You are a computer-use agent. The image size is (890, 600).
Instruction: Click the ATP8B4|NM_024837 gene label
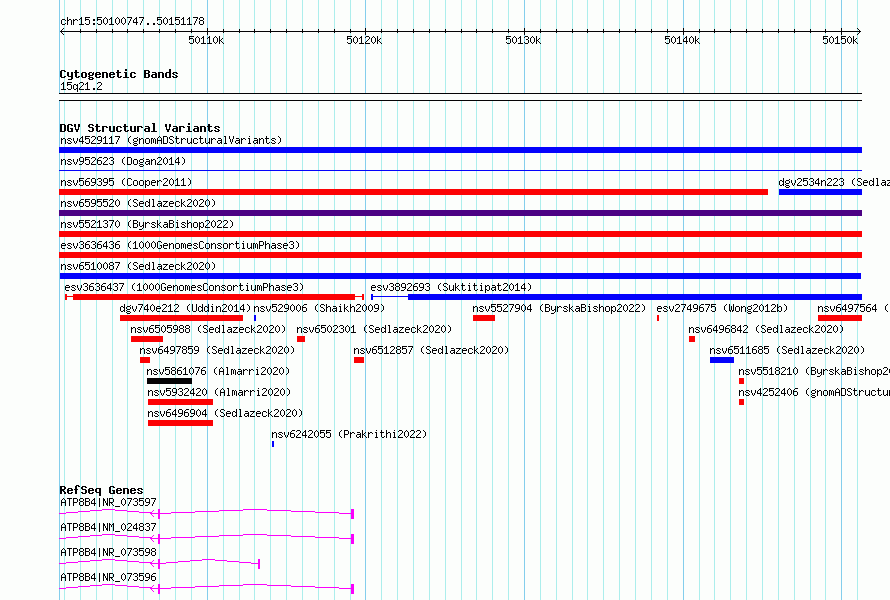click(108, 527)
